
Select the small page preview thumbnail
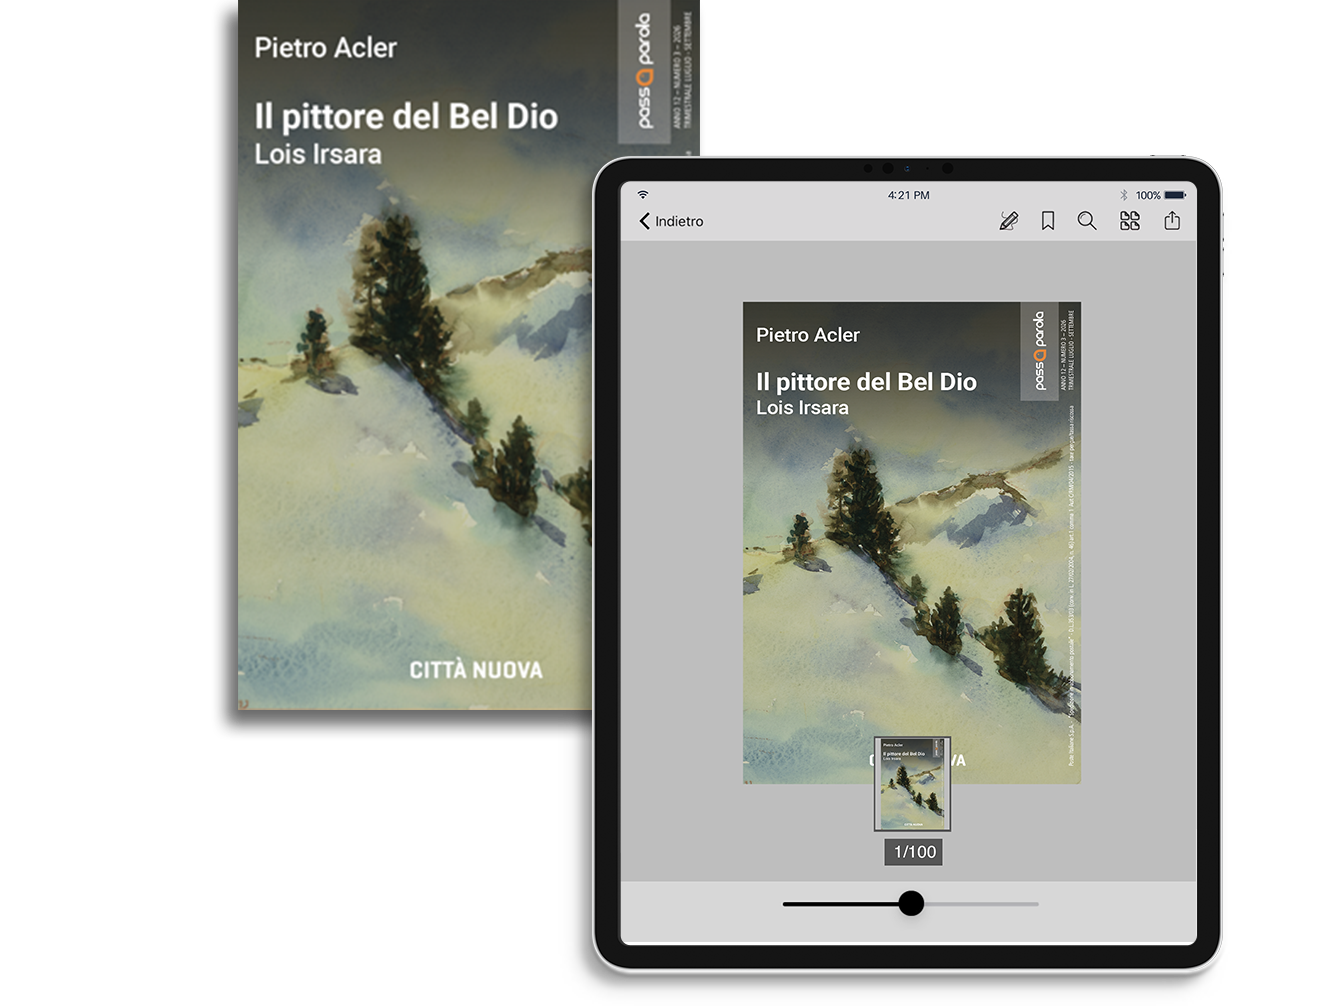913,785
